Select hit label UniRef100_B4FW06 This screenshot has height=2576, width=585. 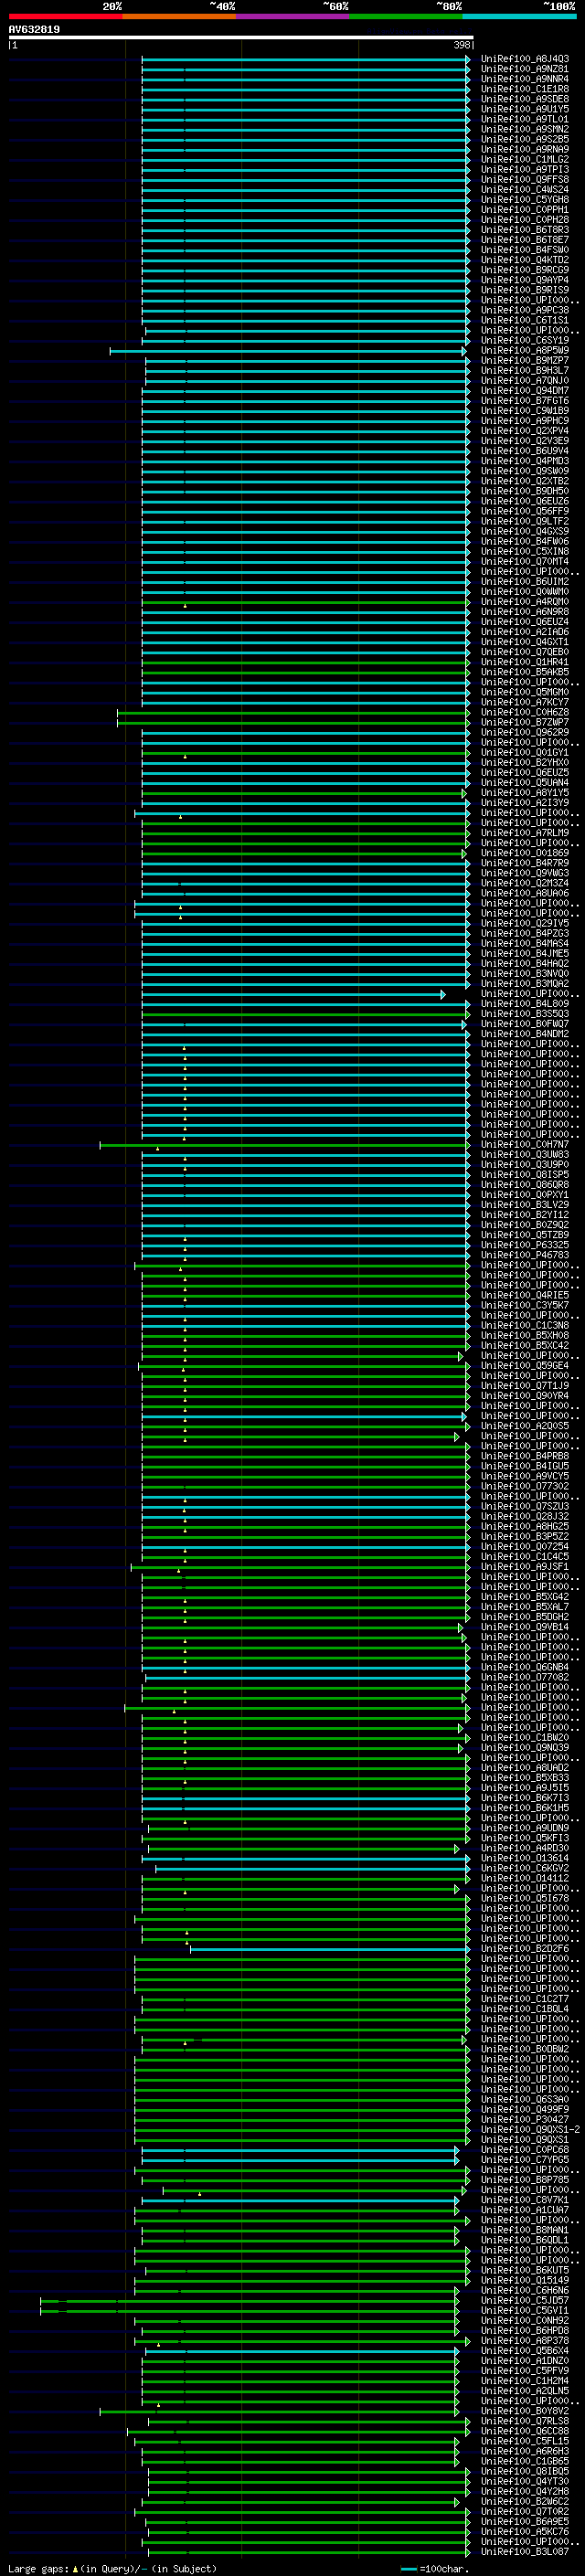[x=525, y=542]
